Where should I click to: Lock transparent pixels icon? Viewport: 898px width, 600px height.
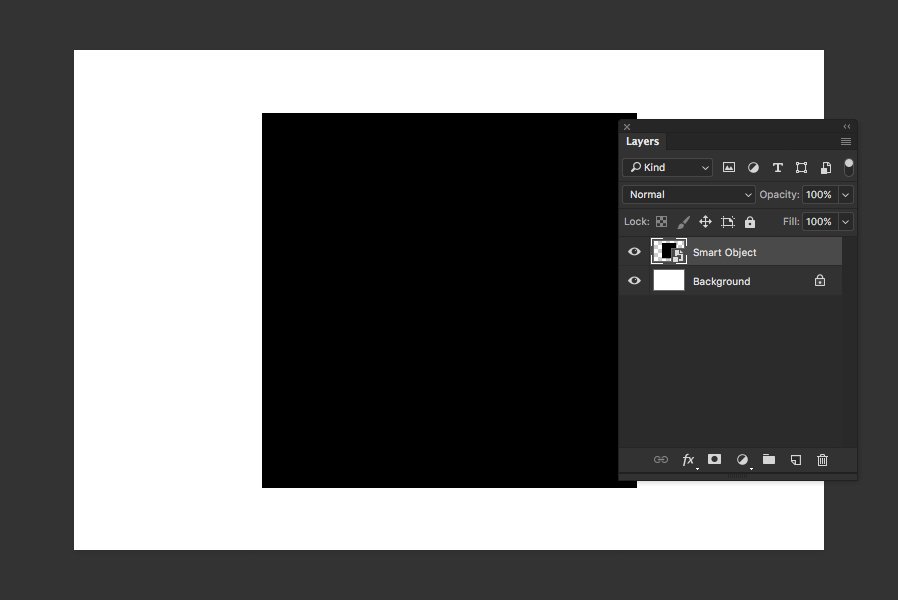[x=661, y=222]
